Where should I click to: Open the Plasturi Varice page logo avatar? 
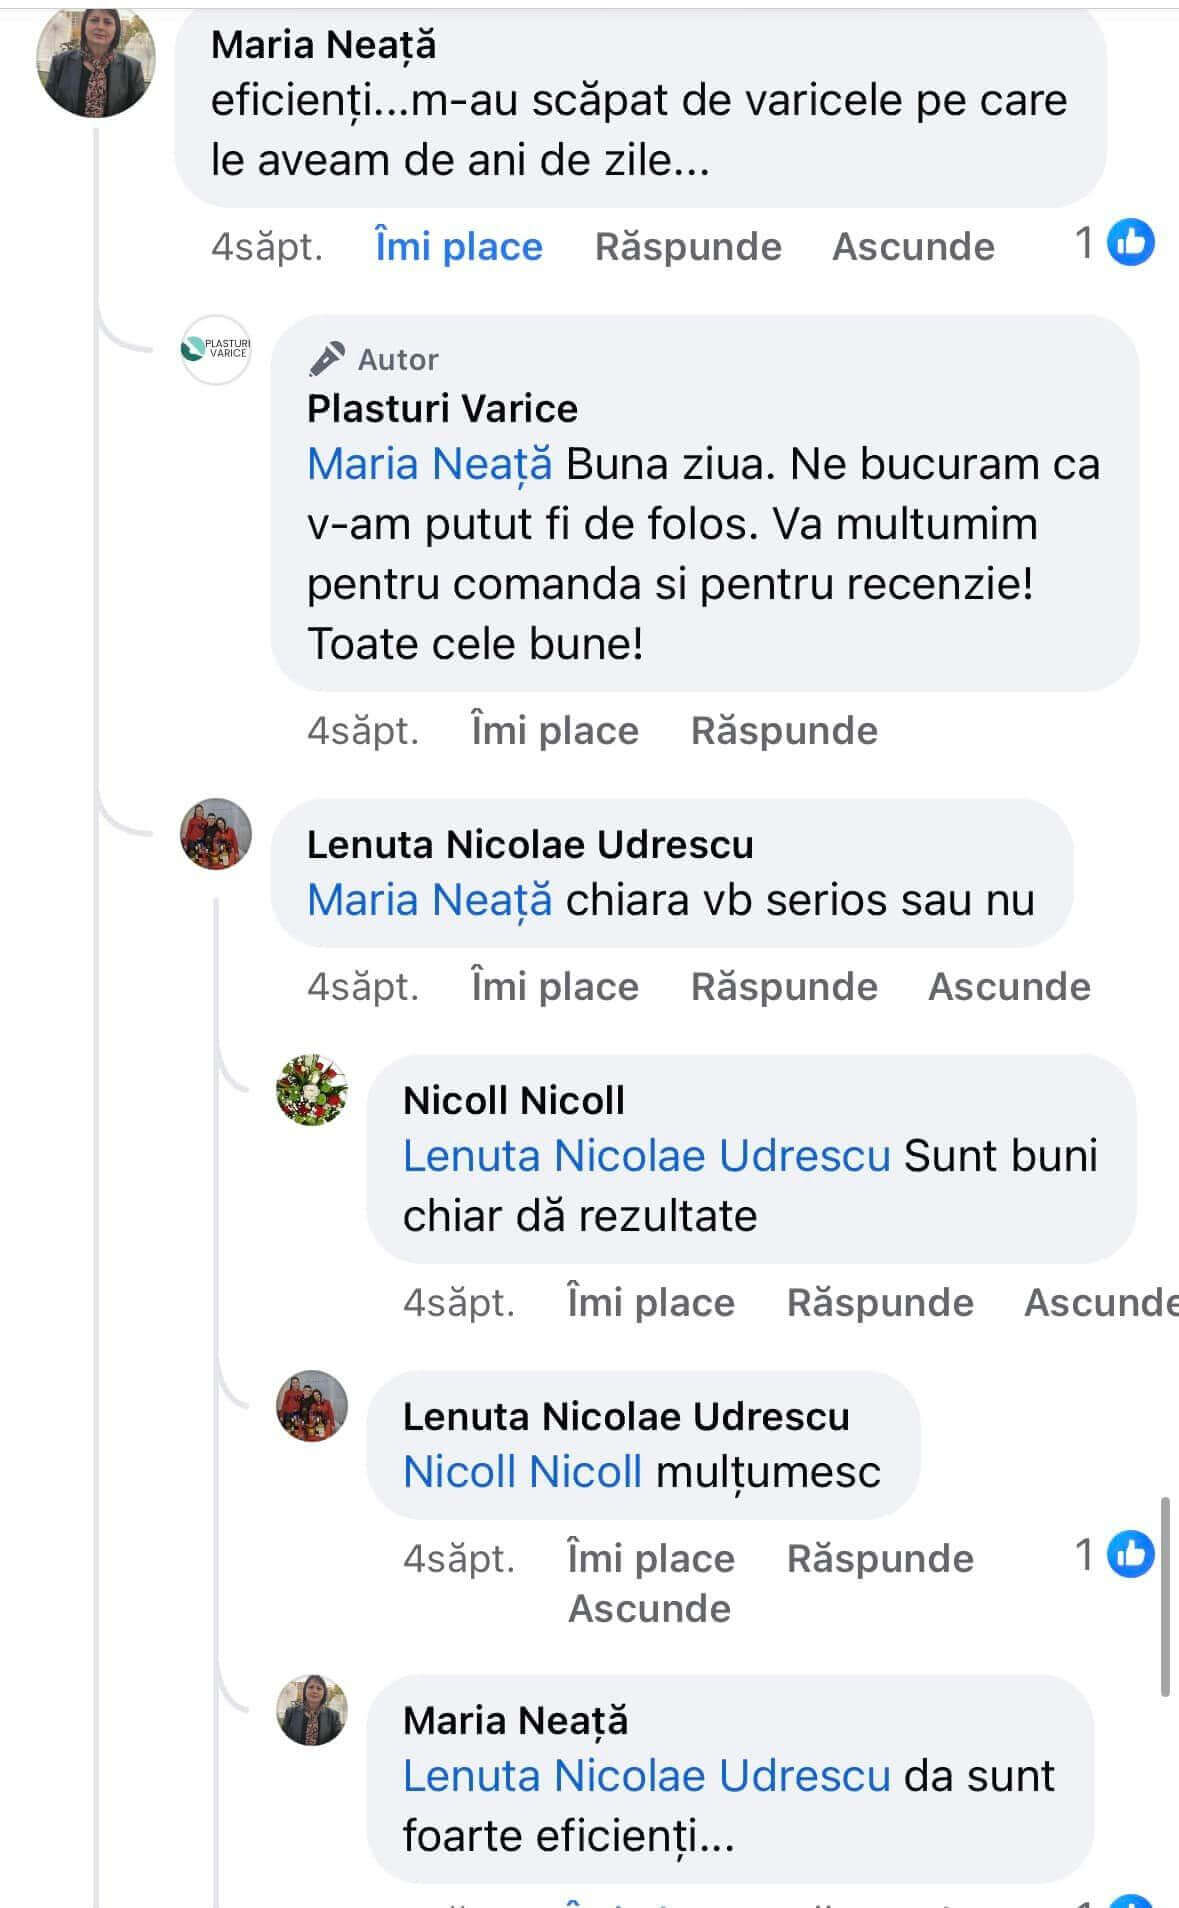(216, 350)
